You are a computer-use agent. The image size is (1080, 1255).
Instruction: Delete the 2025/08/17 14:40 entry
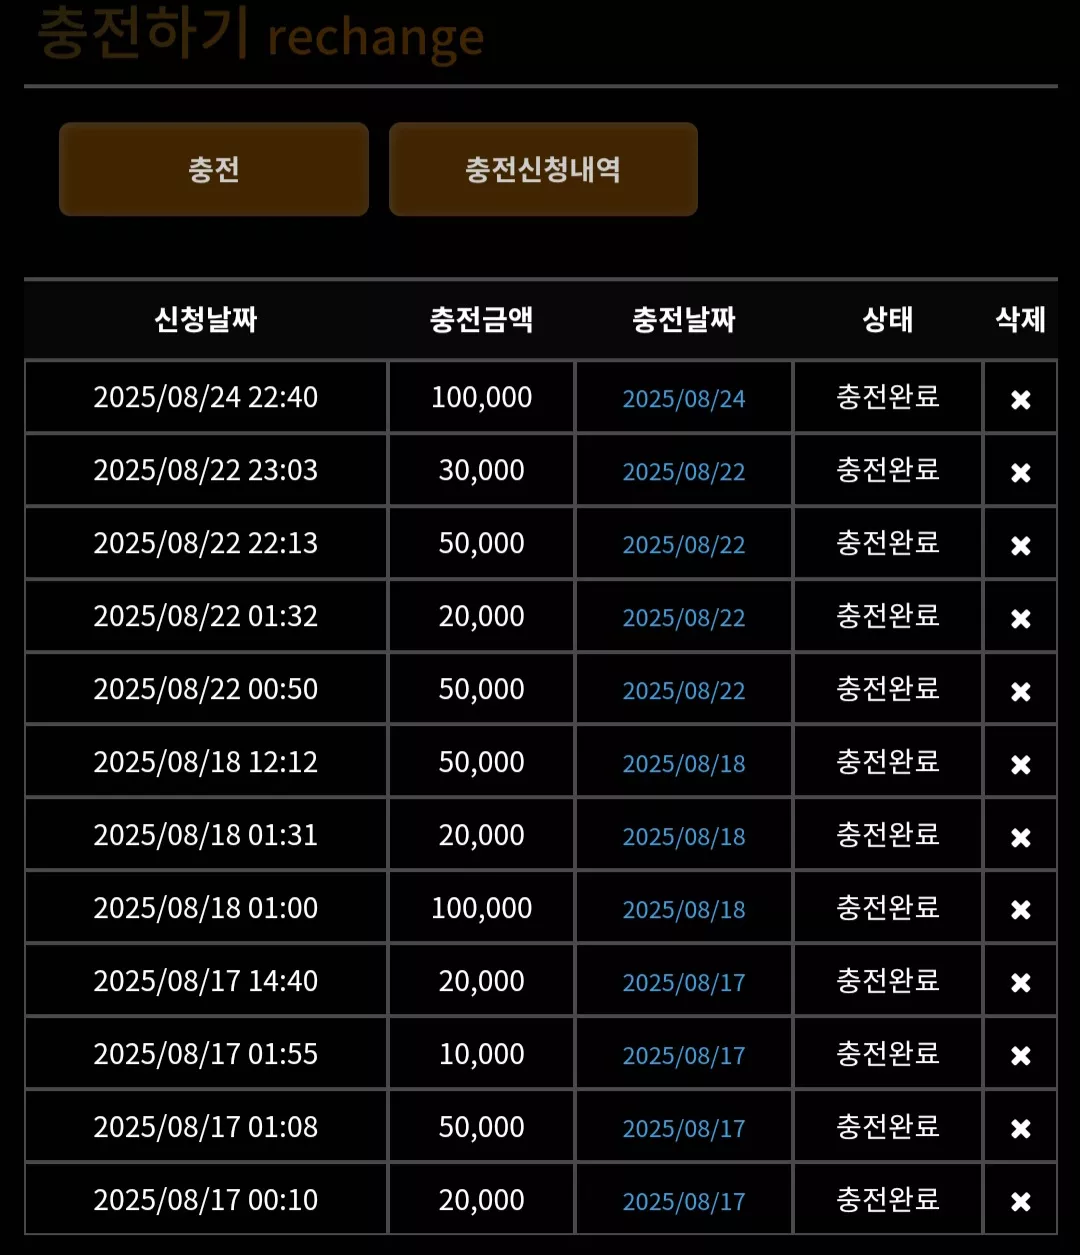click(1020, 983)
